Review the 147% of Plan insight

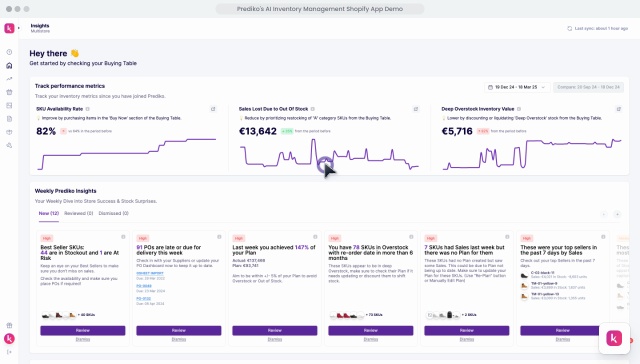(275, 331)
